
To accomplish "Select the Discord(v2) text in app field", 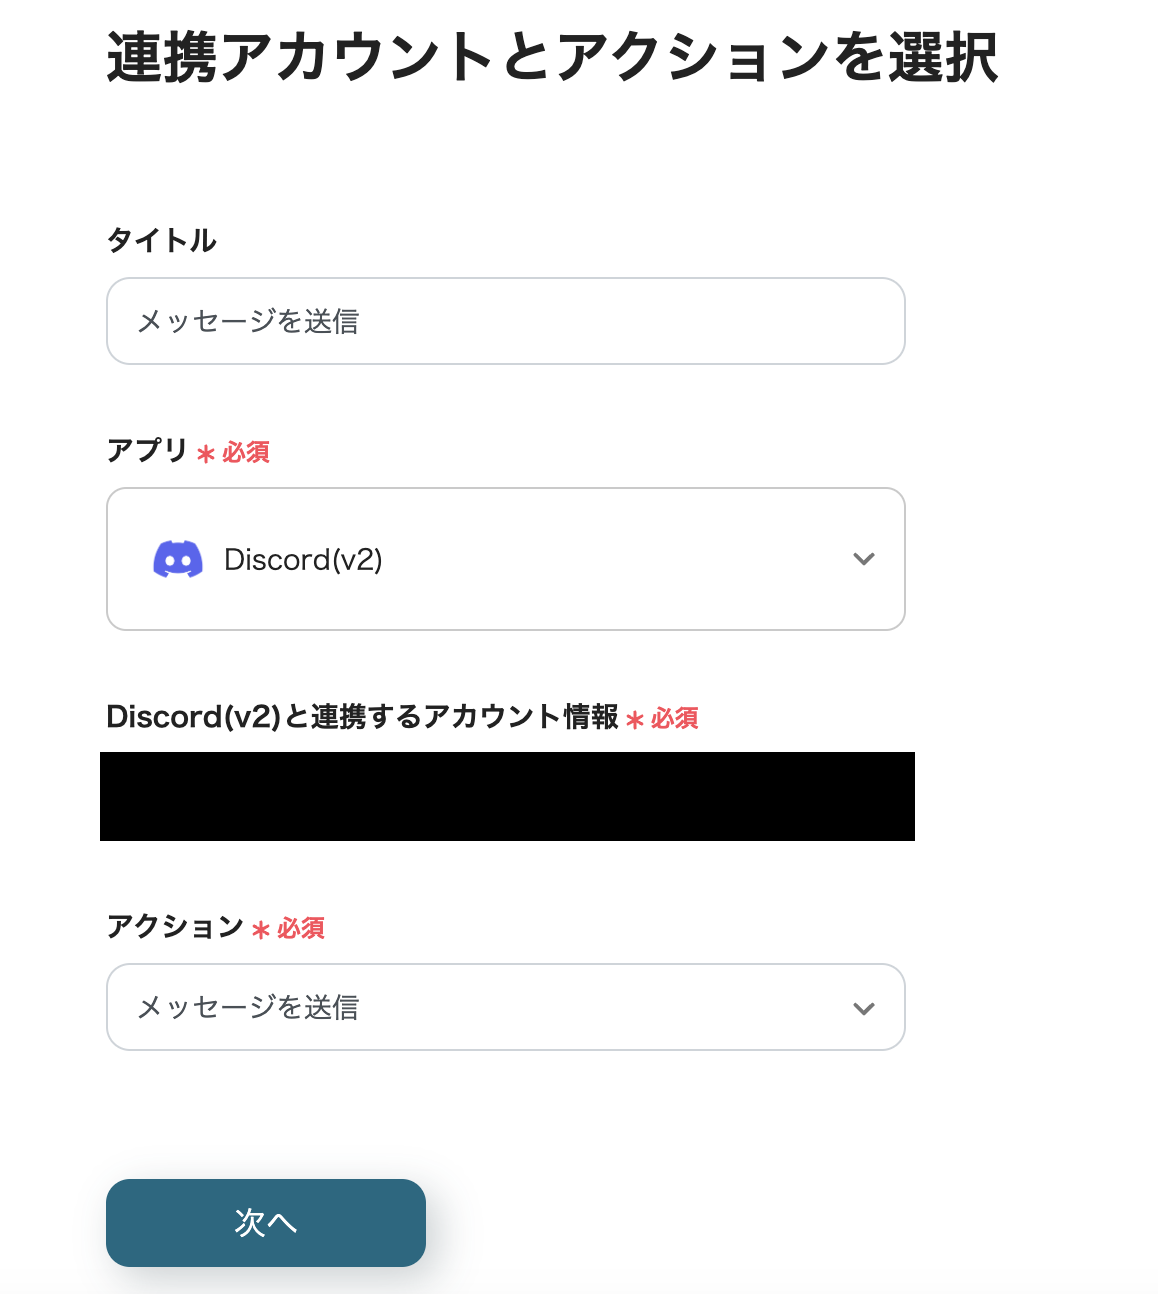I will (x=303, y=559).
